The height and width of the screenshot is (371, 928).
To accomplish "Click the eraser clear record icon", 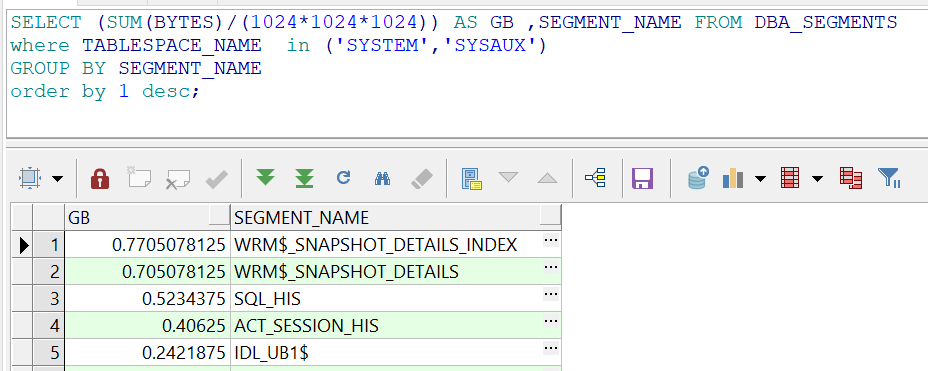I will (421, 178).
